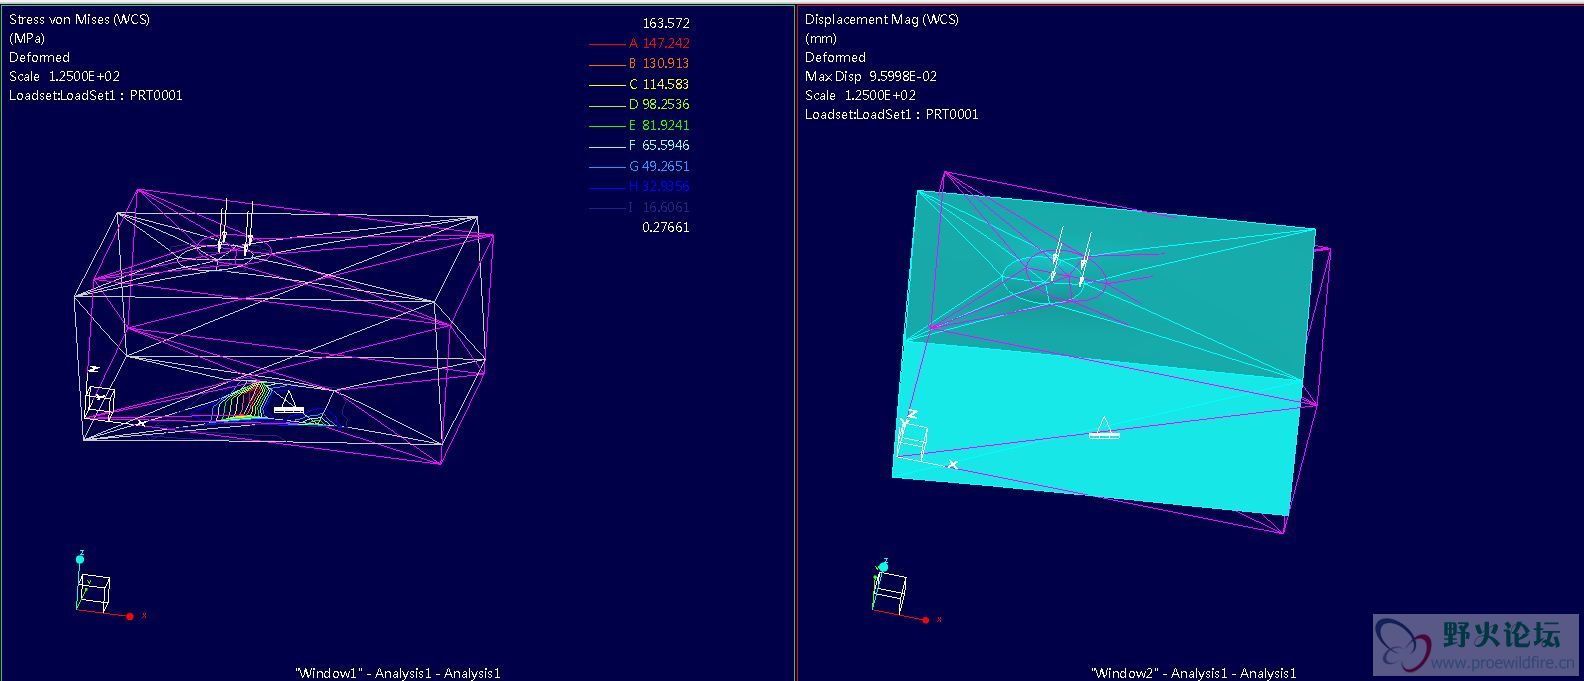
Task: Select legend entry G 49.2651
Action: (x=659, y=167)
